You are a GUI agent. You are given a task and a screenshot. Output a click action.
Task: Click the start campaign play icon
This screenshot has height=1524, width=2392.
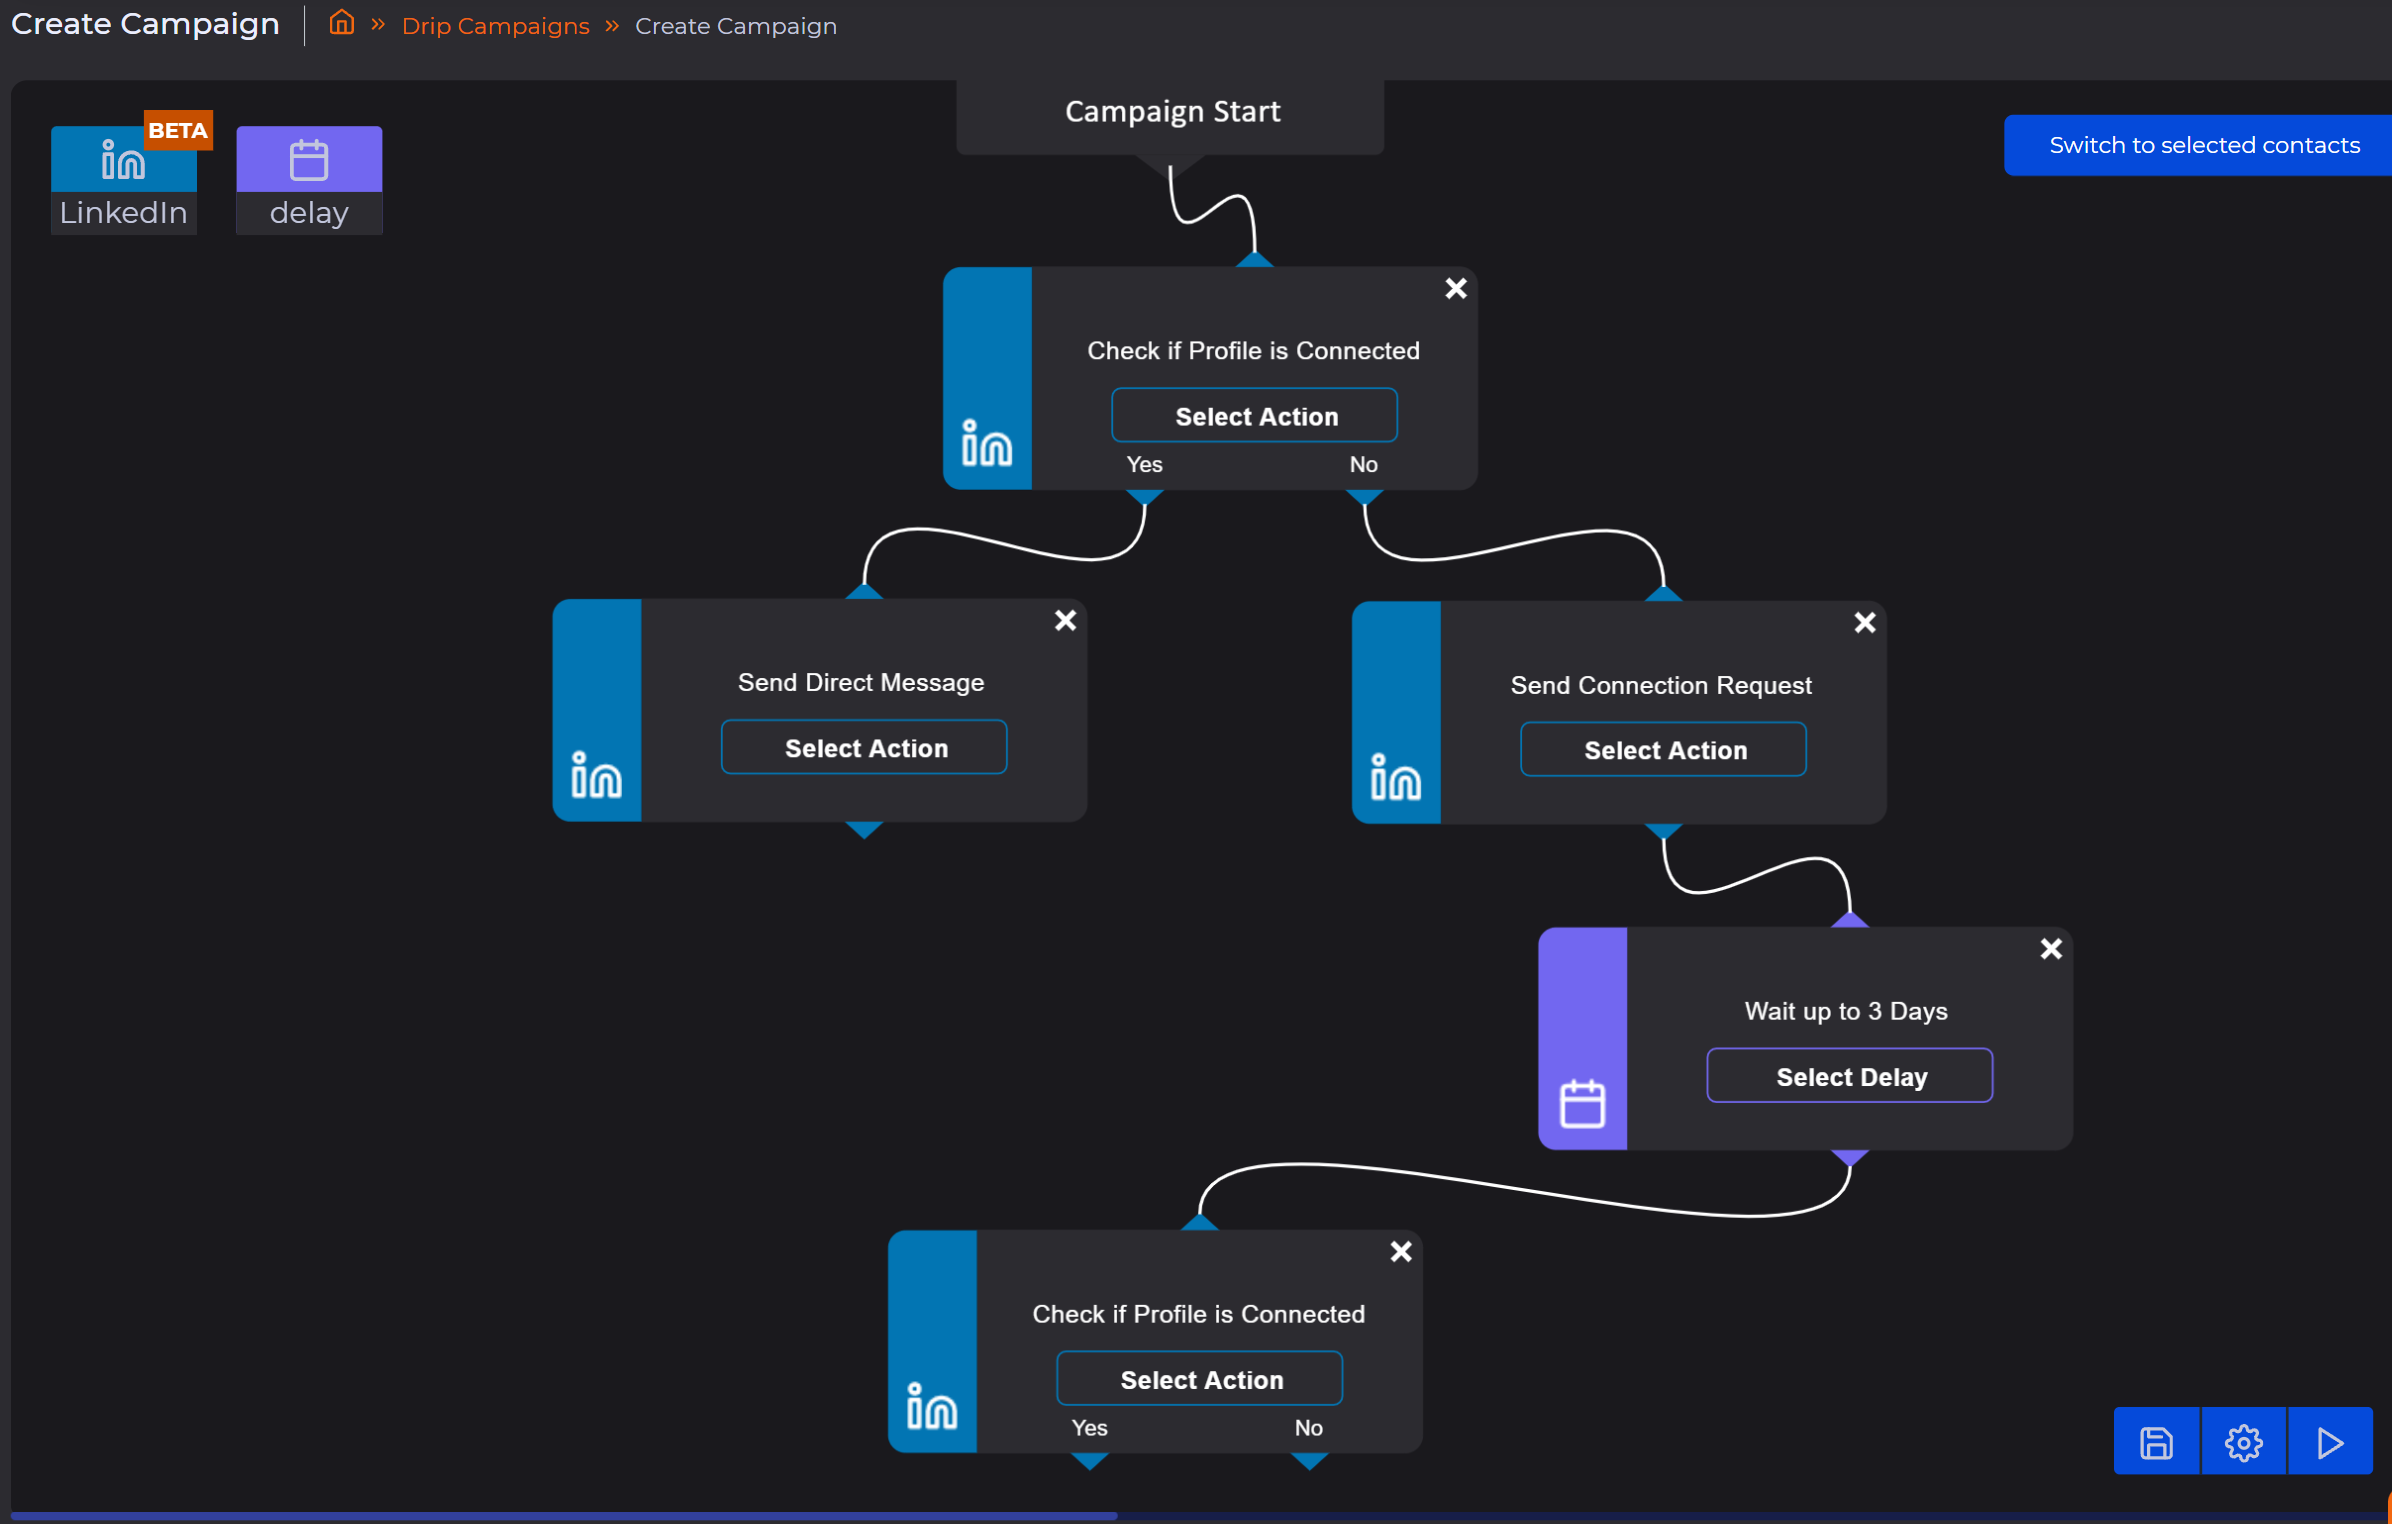(x=2330, y=1441)
